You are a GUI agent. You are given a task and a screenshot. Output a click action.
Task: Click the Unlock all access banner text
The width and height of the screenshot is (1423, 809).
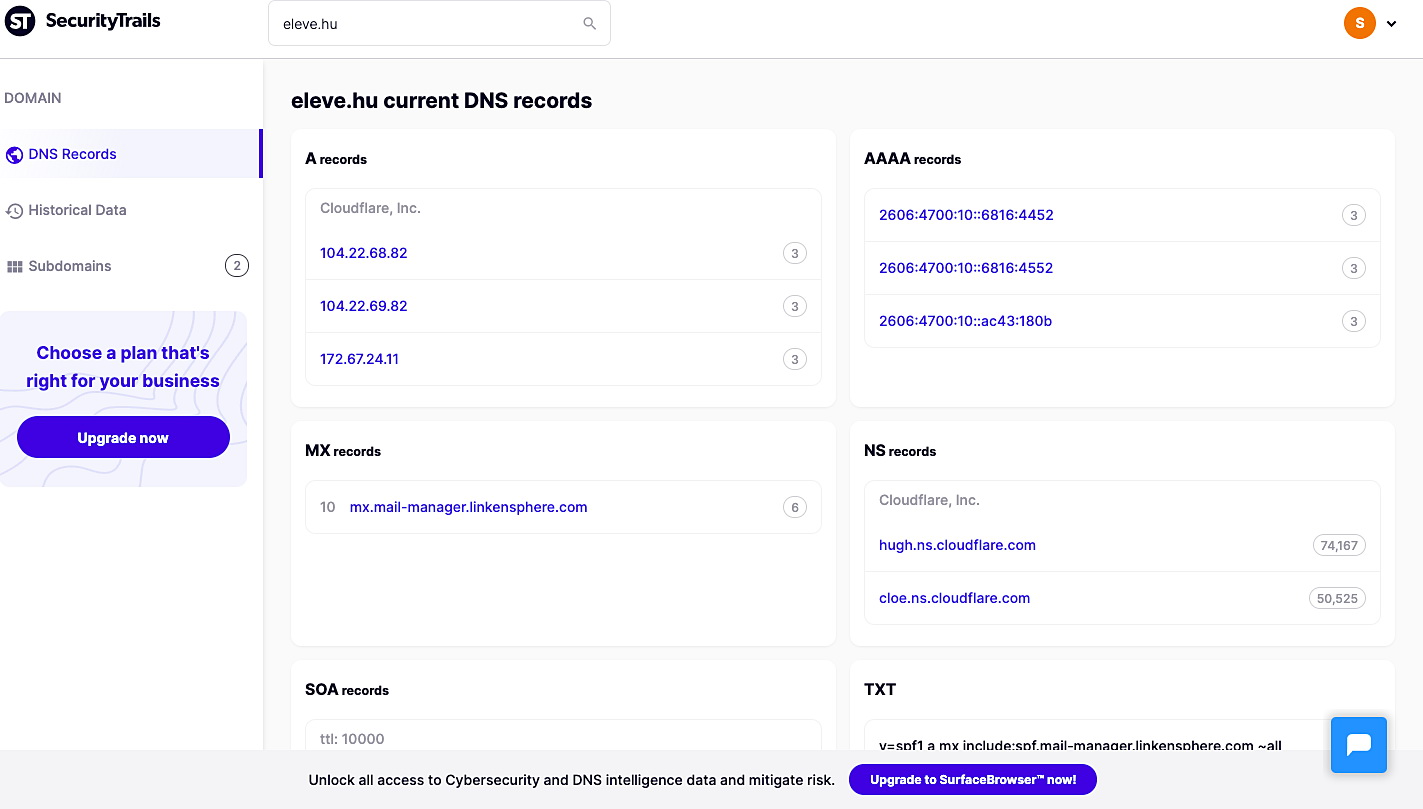coord(571,780)
